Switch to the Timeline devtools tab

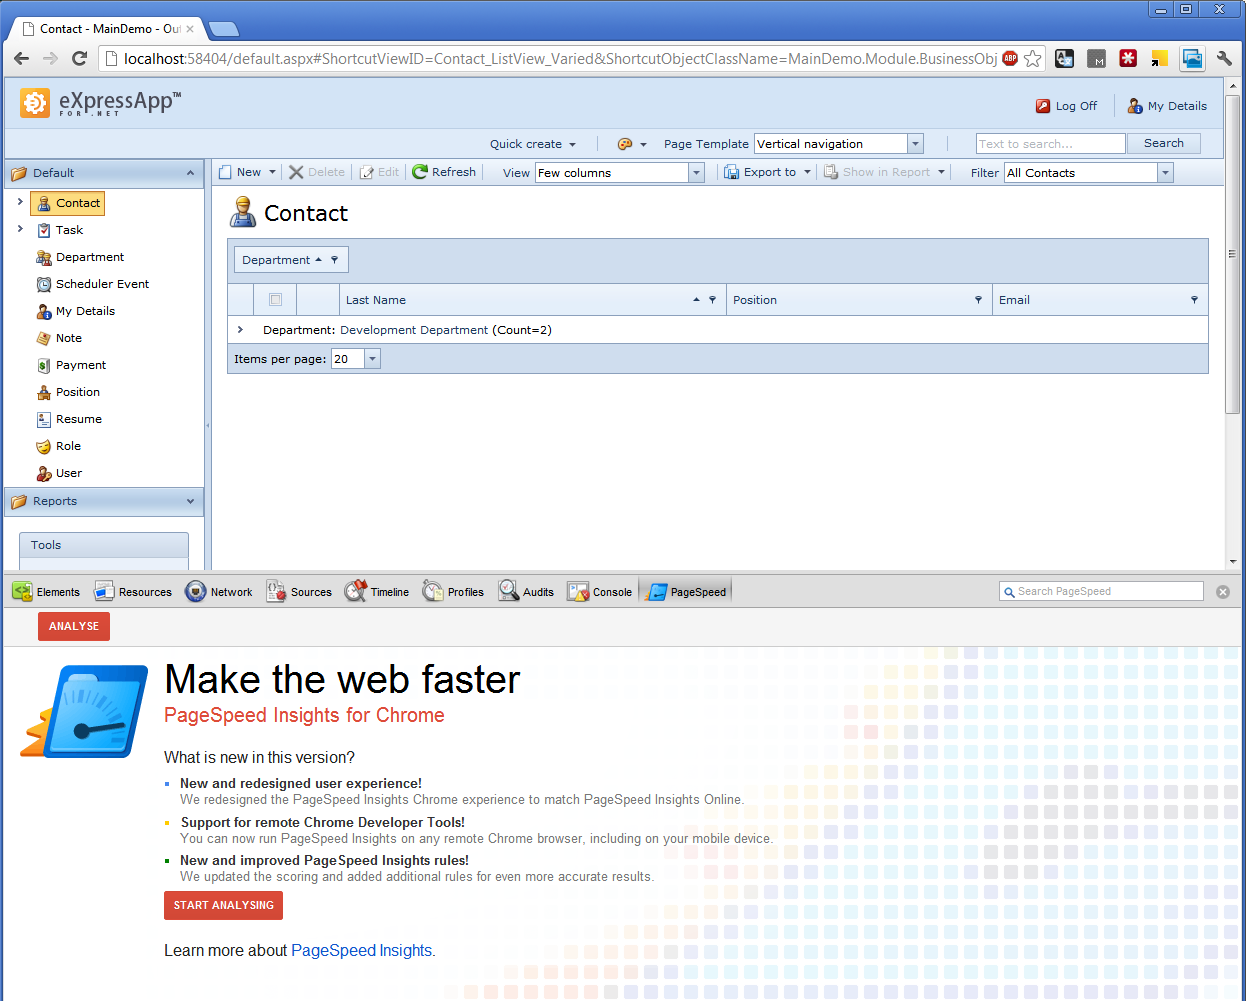point(377,592)
